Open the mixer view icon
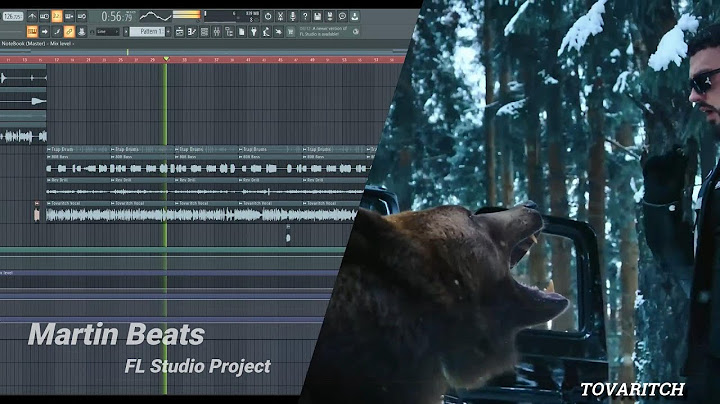 pos(217,32)
